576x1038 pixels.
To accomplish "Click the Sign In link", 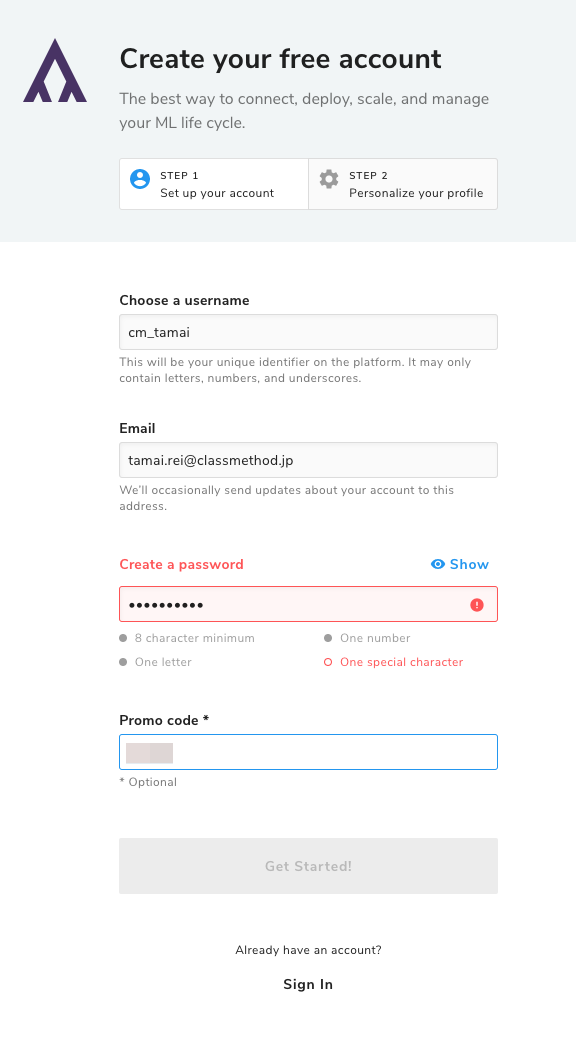I will click(x=307, y=984).
